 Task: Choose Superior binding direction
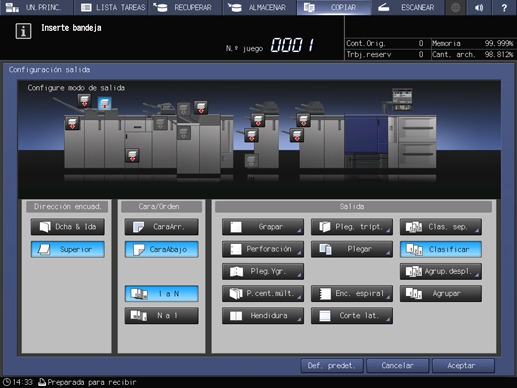pos(68,249)
